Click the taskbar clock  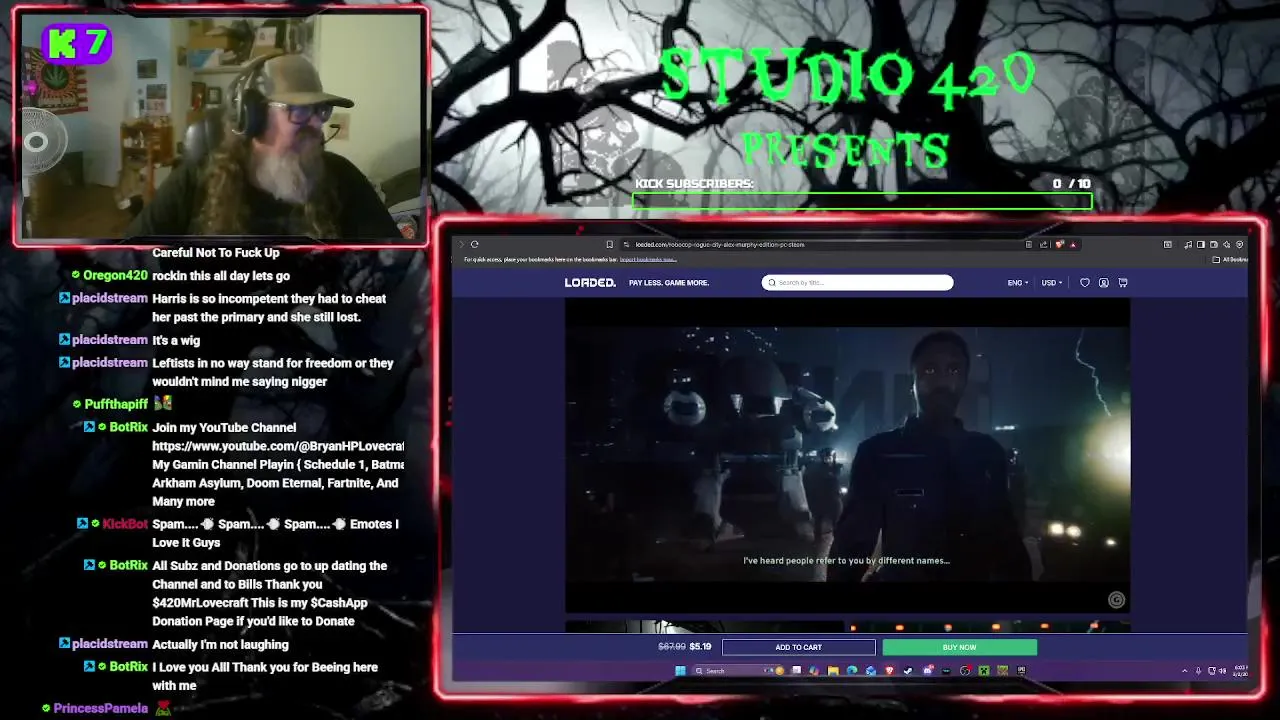coord(1241,671)
